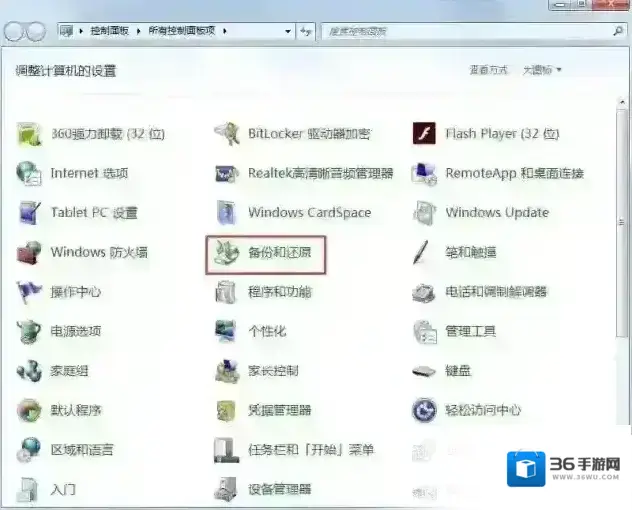Viewport: 632px width, 510px height.
Task: Click the back navigation button
Action: click(15, 31)
